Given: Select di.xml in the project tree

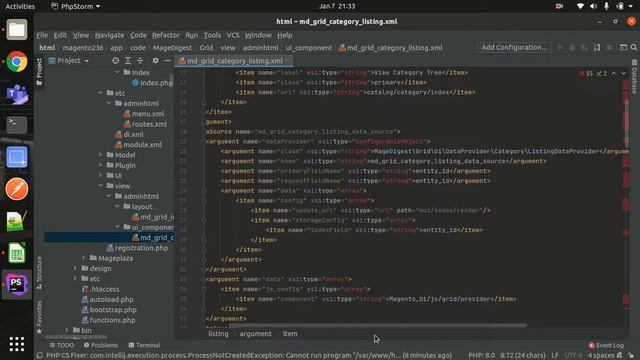Looking at the screenshot, I should click(x=129, y=134).
